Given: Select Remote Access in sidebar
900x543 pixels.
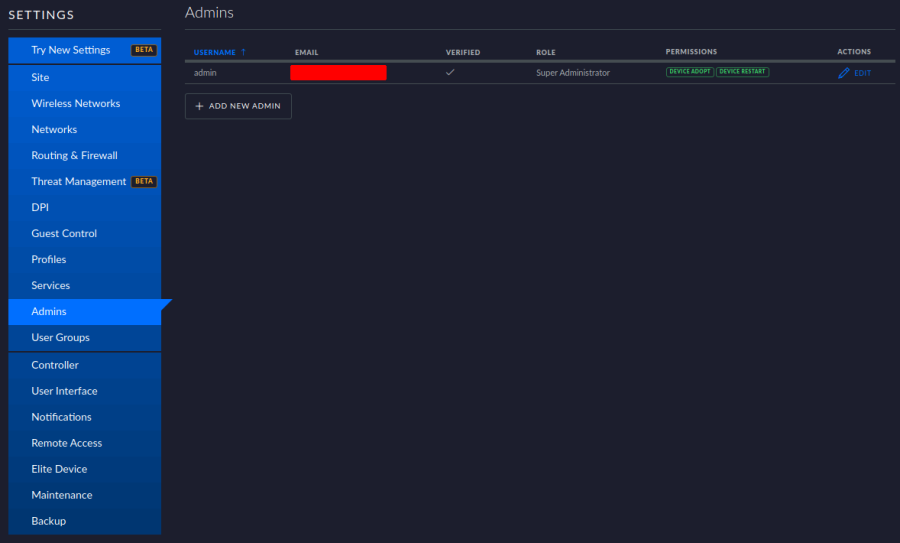Looking at the screenshot, I should 66,443.
